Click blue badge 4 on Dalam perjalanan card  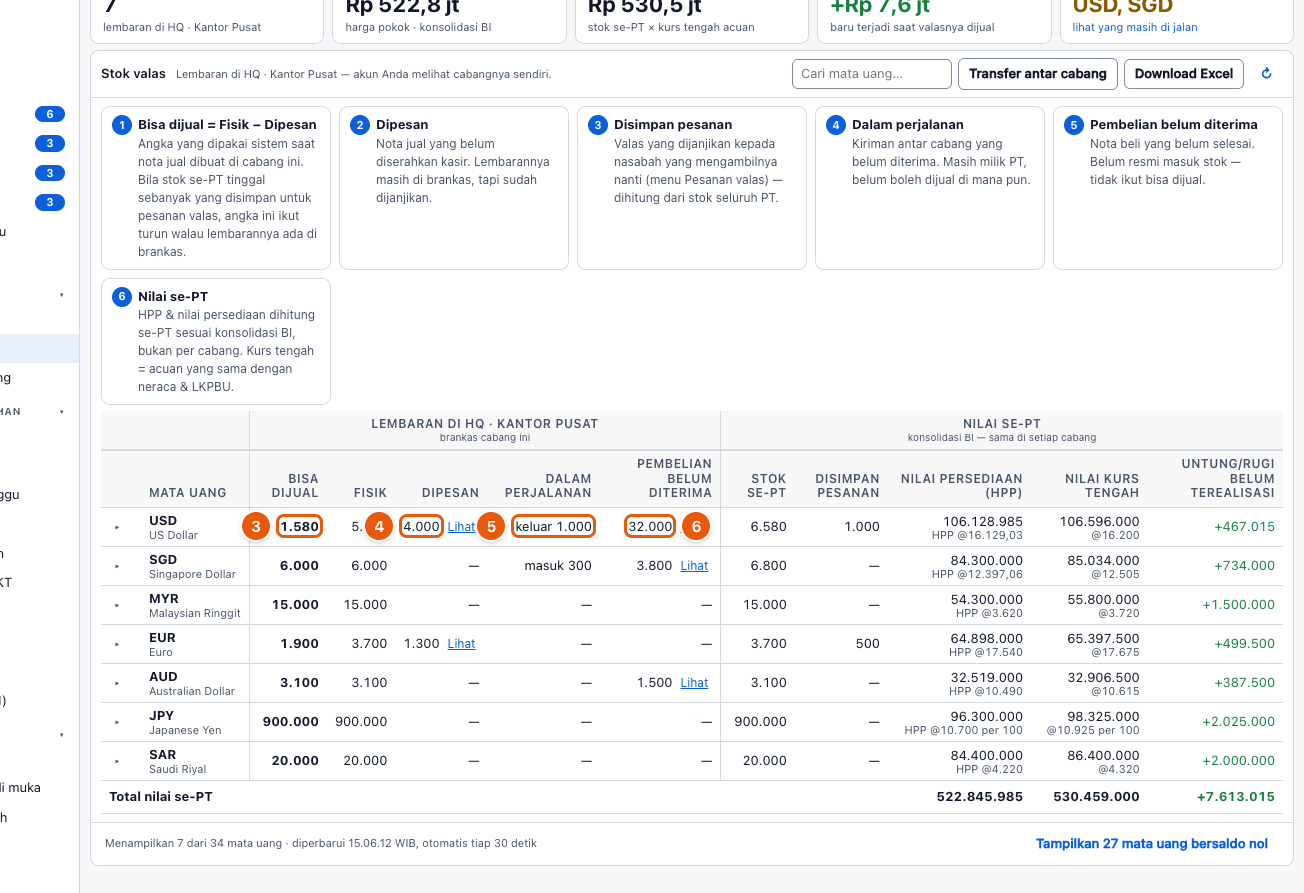[x=836, y=125]
